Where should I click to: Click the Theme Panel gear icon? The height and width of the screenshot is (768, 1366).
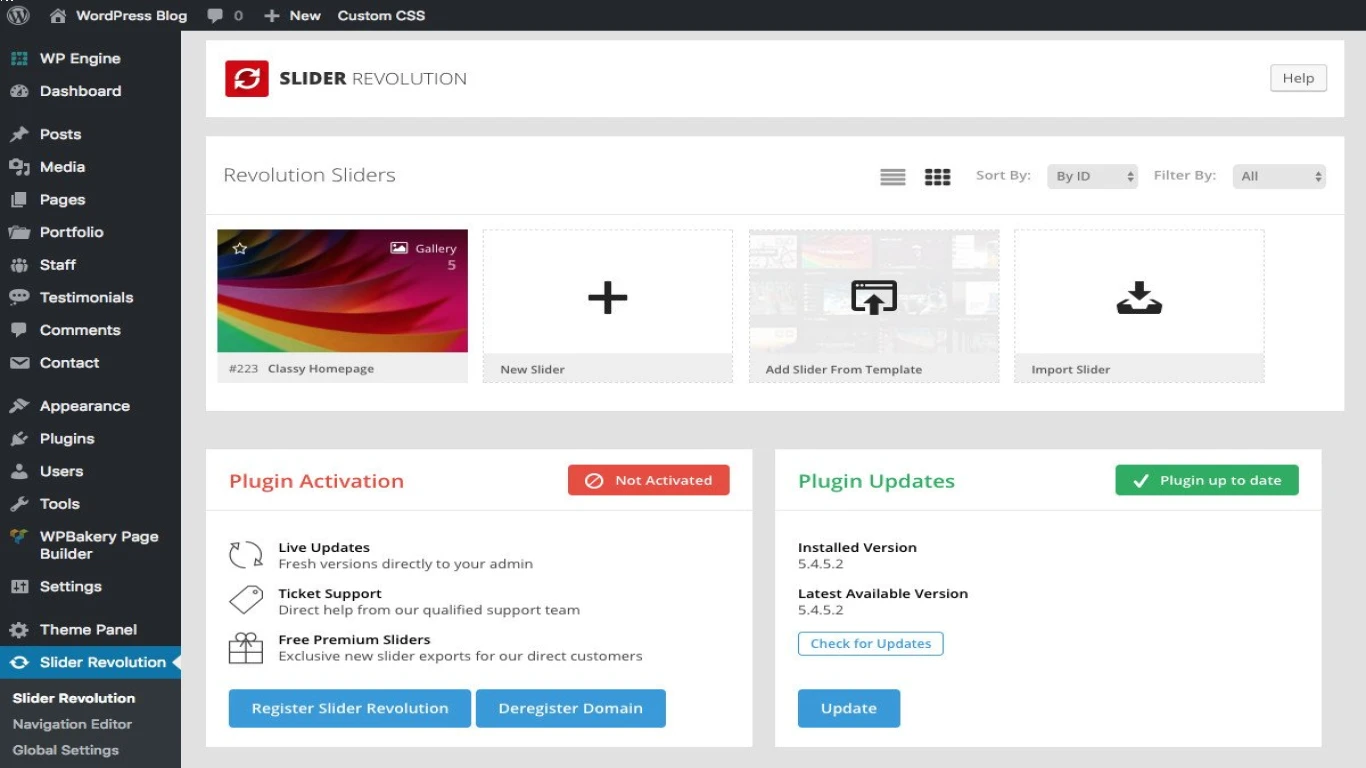pyautogui.click(x=19, y=630)
